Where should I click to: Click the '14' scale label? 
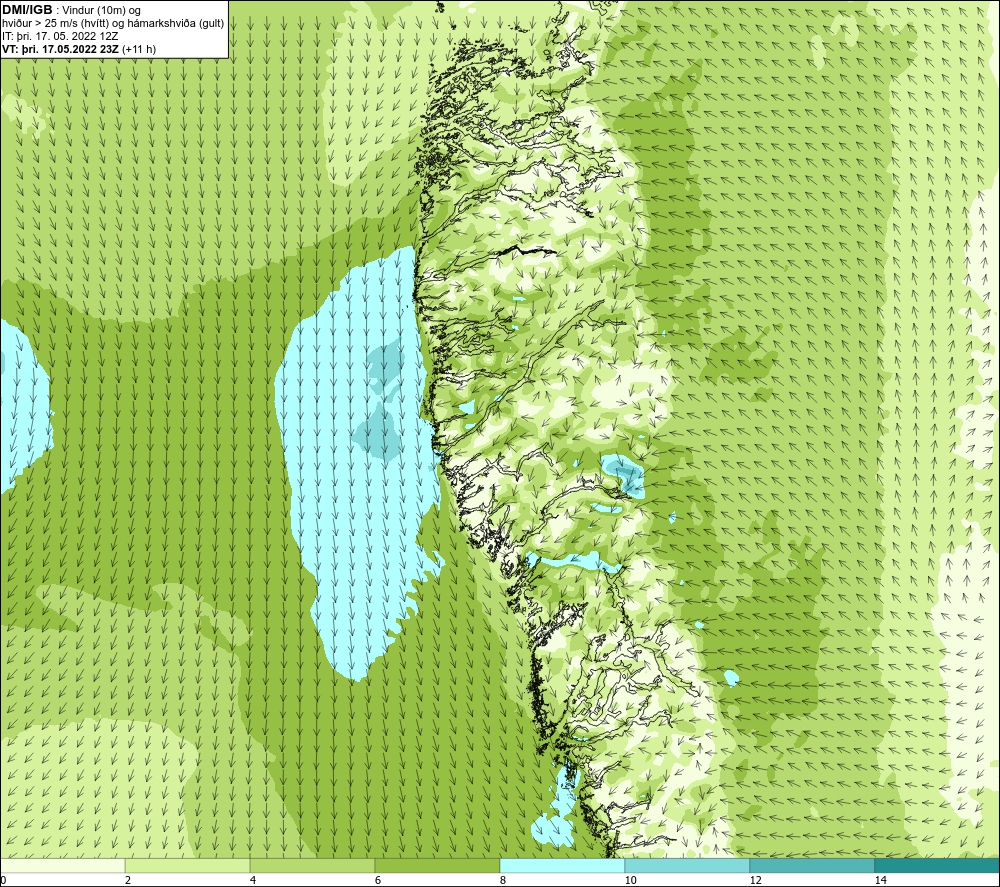coord(881,881)
